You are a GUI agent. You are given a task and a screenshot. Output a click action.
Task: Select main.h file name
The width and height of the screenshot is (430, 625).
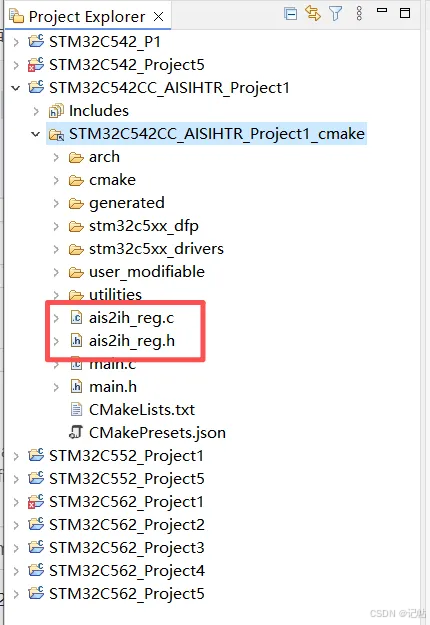coord(113,387)
